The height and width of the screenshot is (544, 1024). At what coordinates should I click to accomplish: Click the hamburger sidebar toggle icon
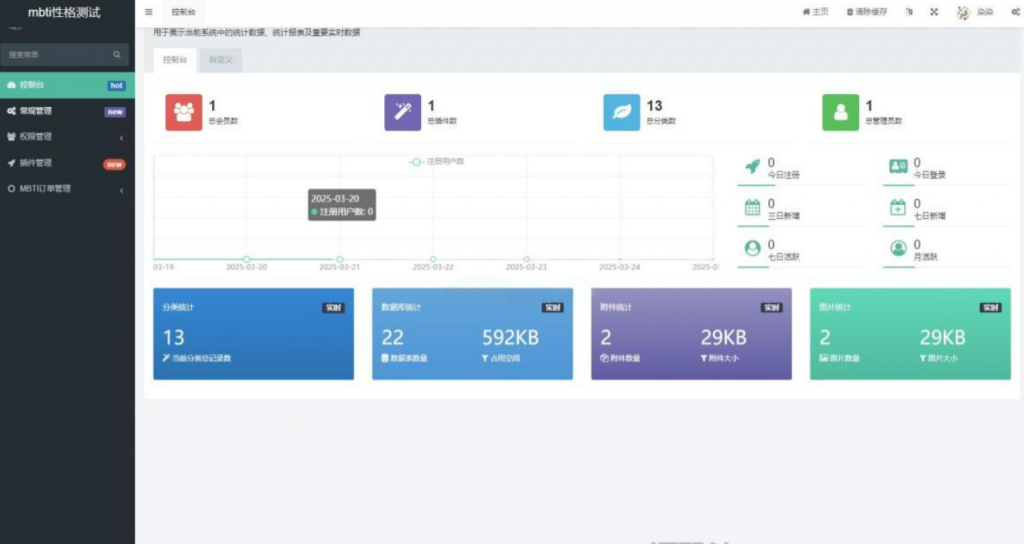click(x=149, y=12)
